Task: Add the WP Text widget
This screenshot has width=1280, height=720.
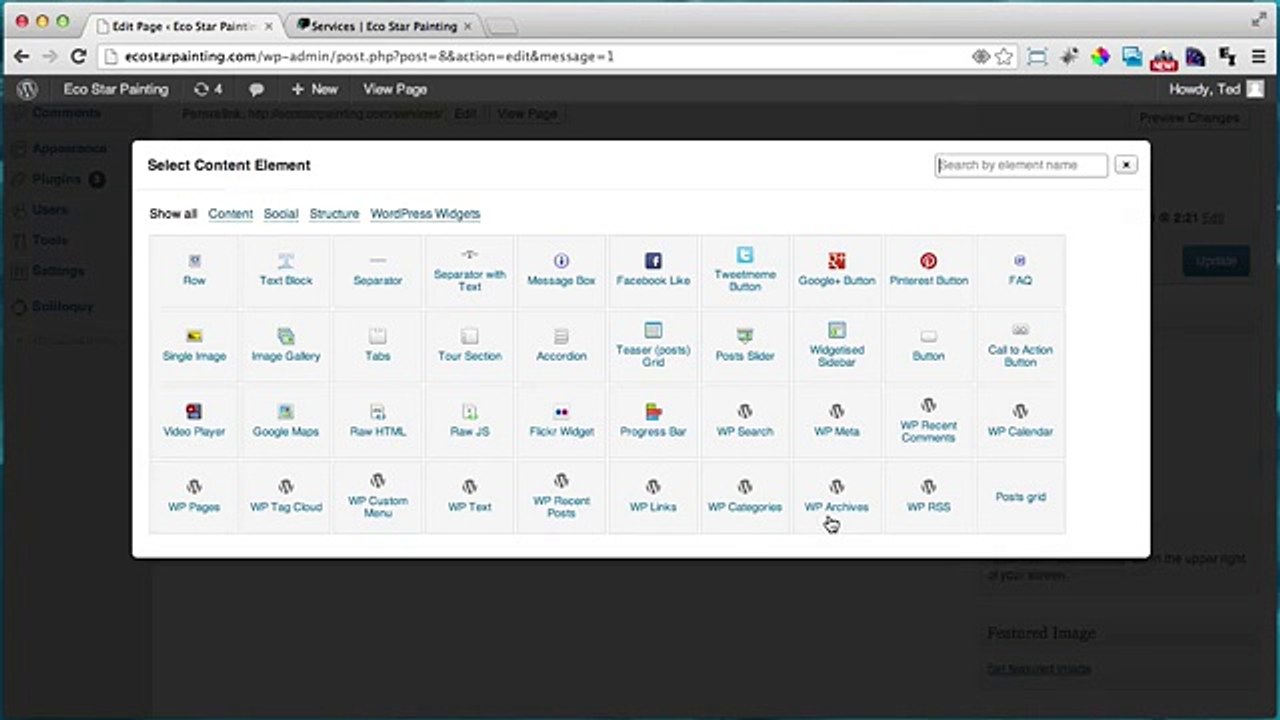Action: pos(470,497)
